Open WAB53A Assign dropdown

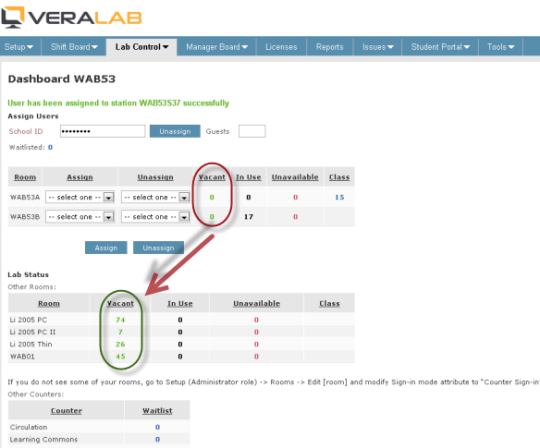click(x=80, y=197)
